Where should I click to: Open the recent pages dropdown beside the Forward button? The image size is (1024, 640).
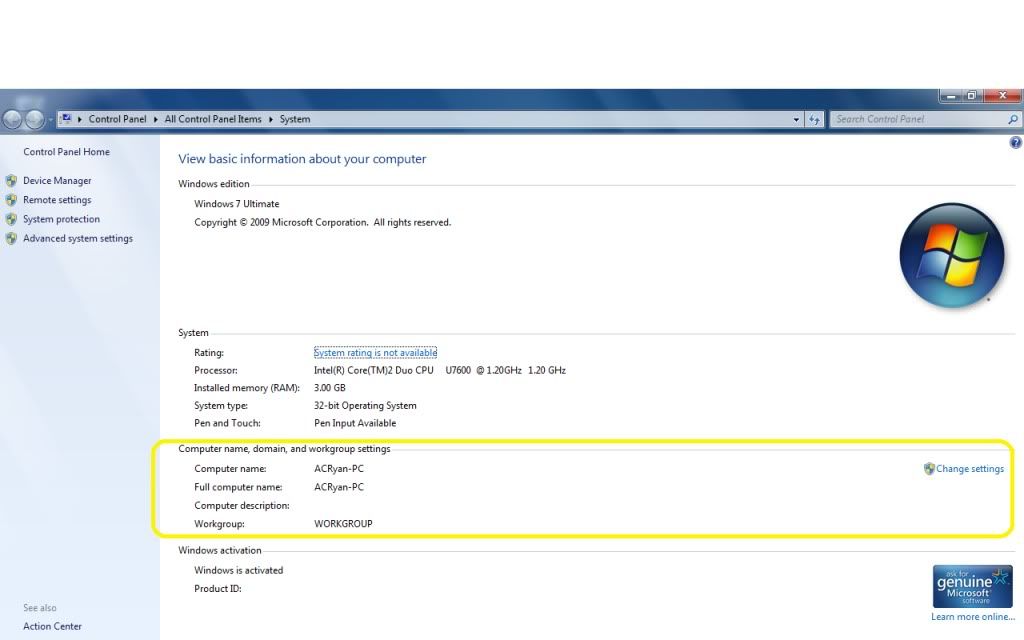click(50, 120)
